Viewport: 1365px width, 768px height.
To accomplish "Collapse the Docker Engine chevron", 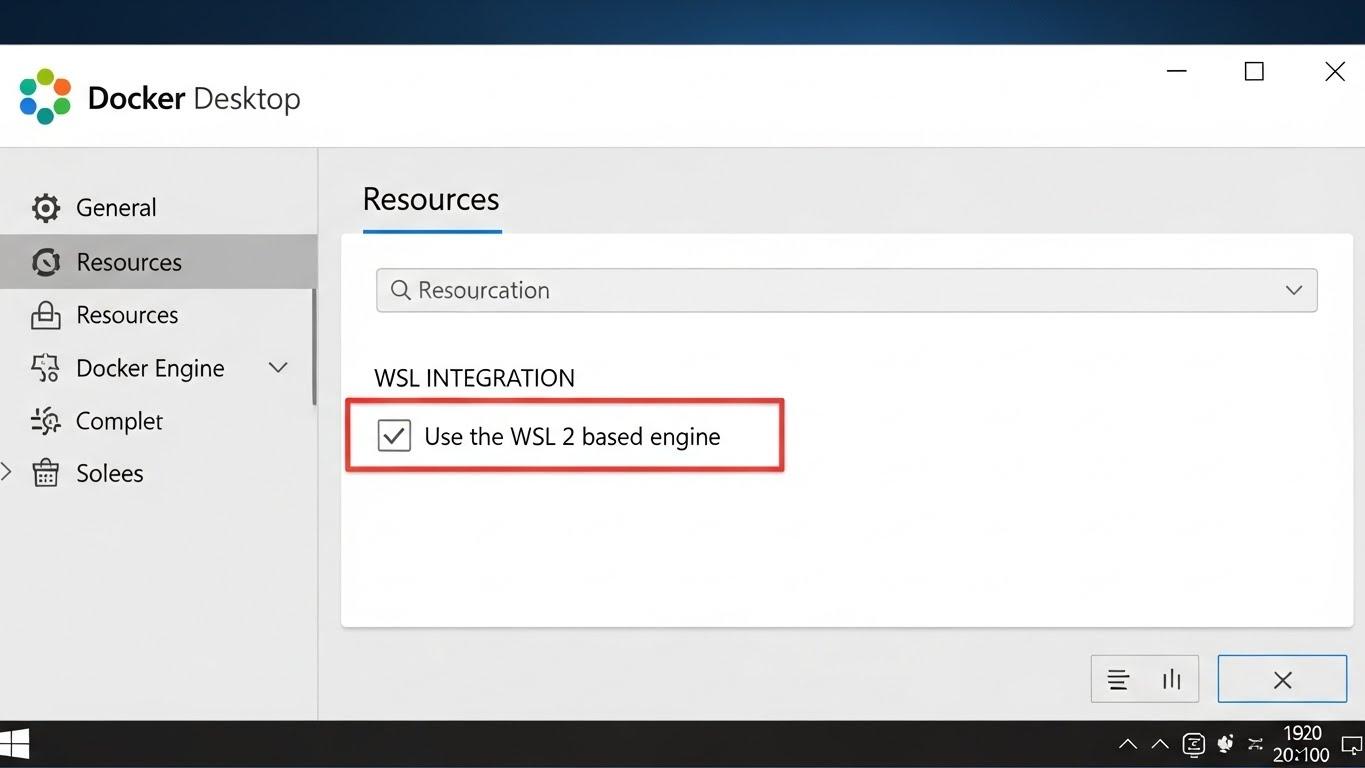I will tap(277, 367).
